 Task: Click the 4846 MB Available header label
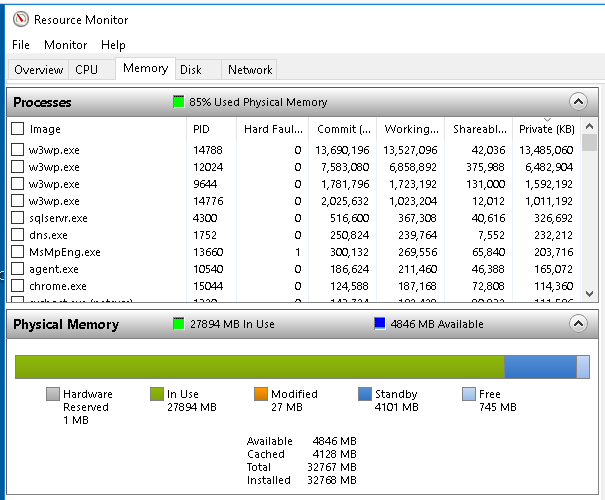tap(437, 324)
